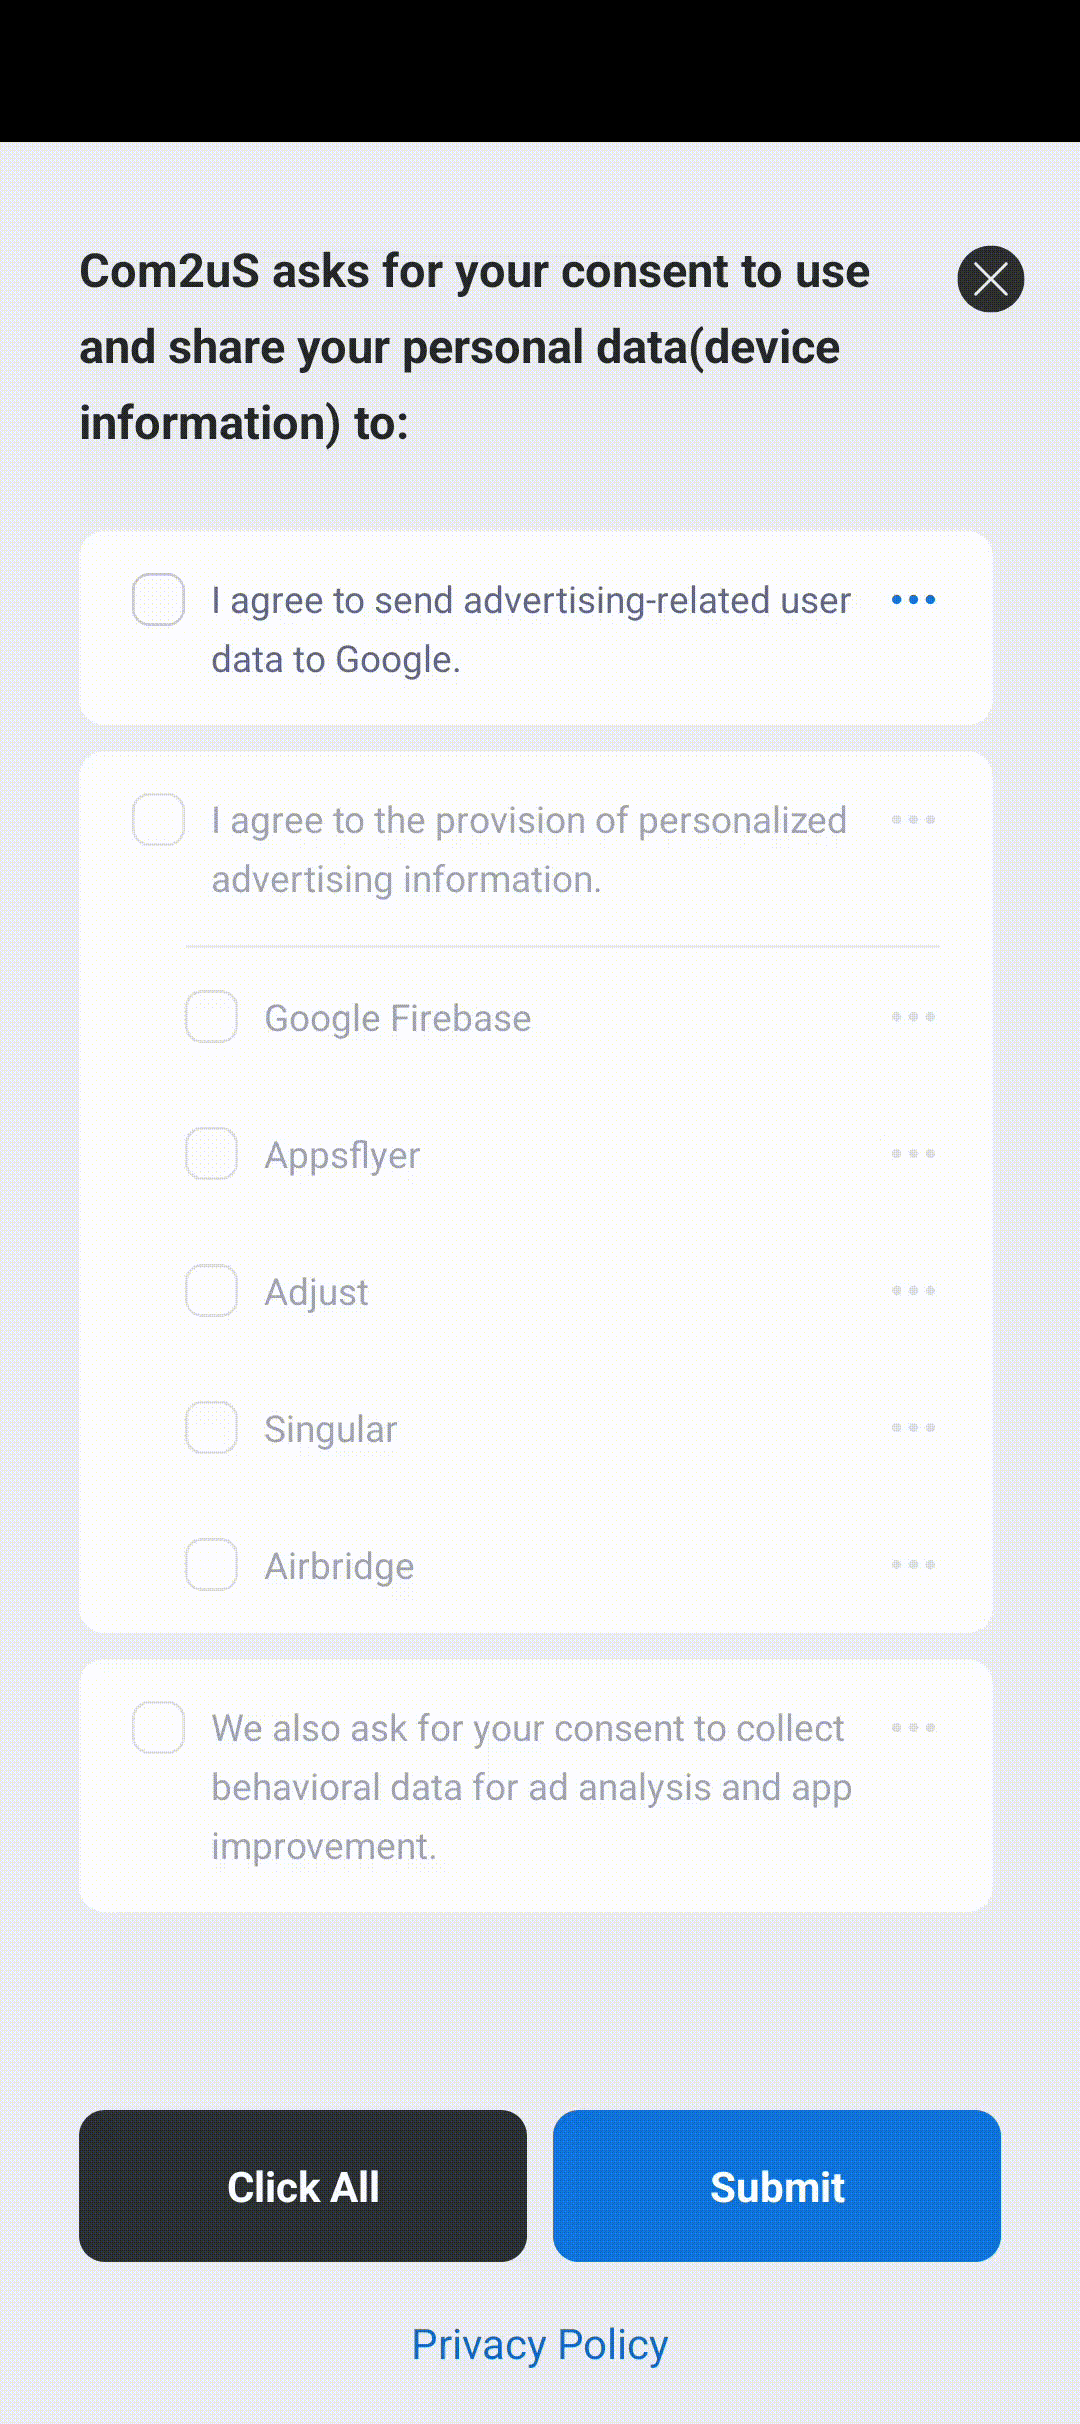Viewport: 1080px width, 2424px height.
Task: Check the Singular option
Action: (x=211, y=1428)
